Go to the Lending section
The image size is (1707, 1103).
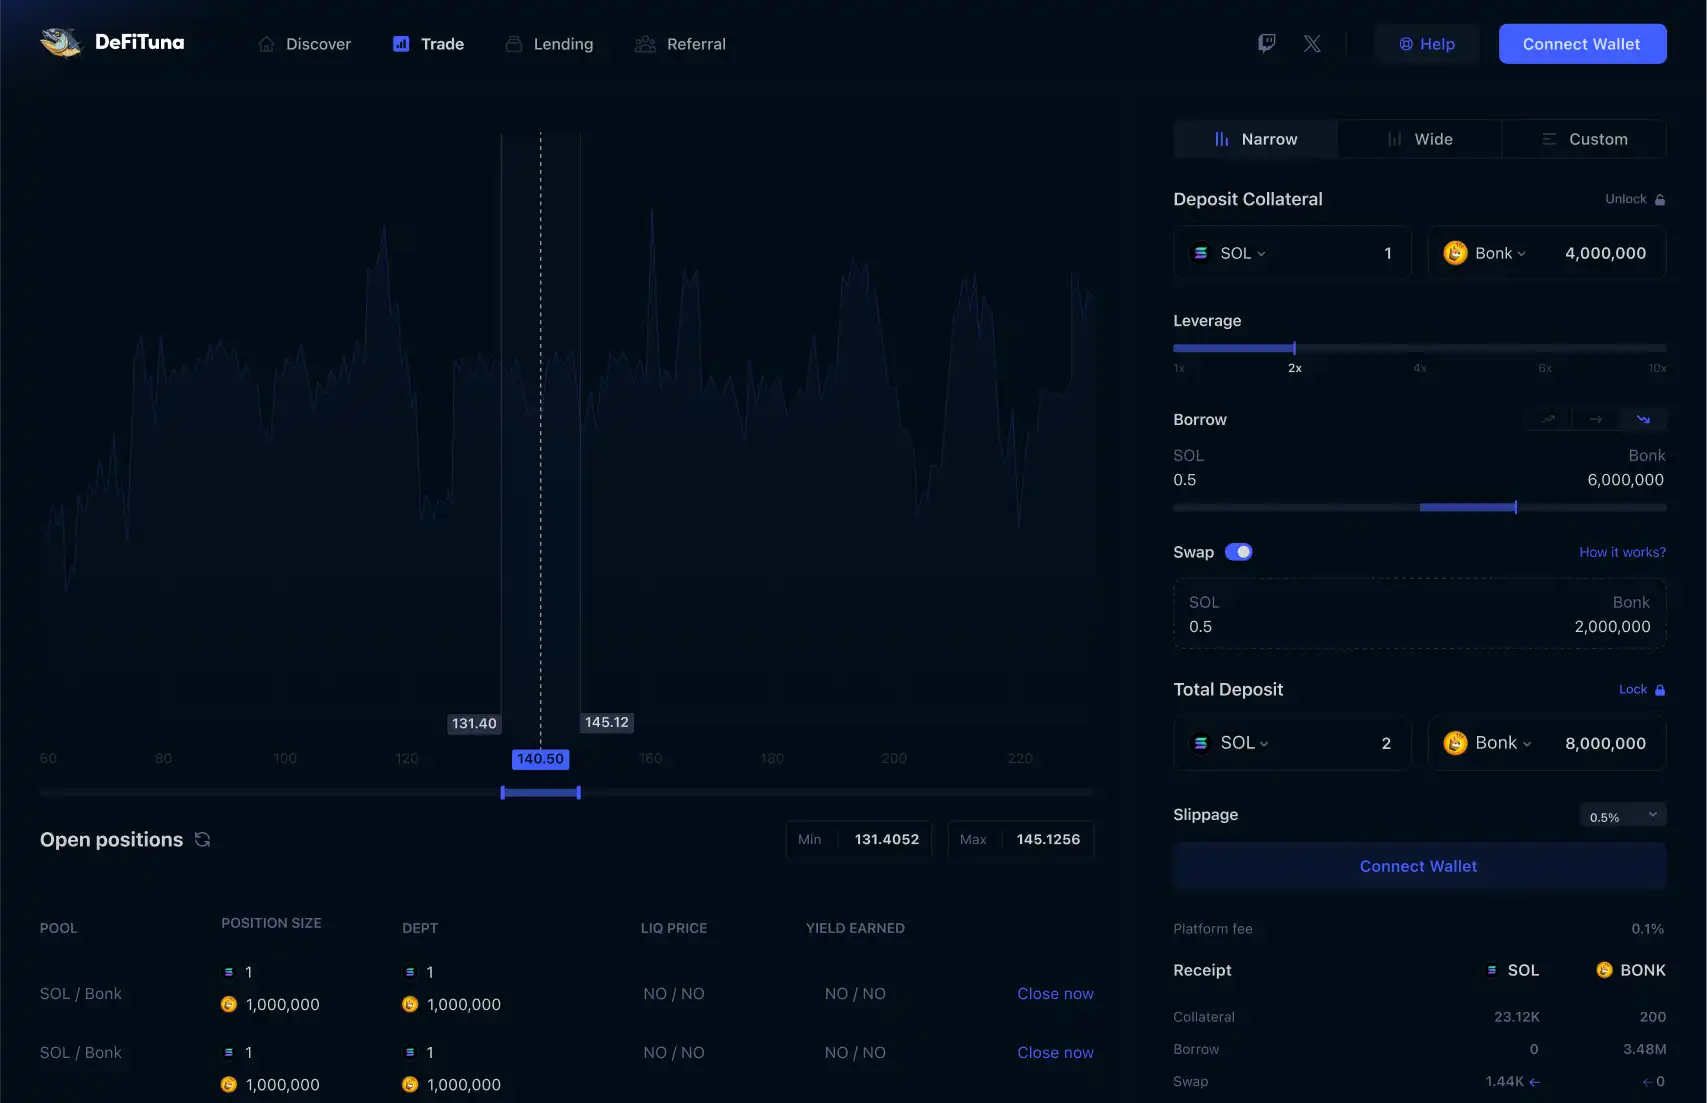[x=549, y=44]
